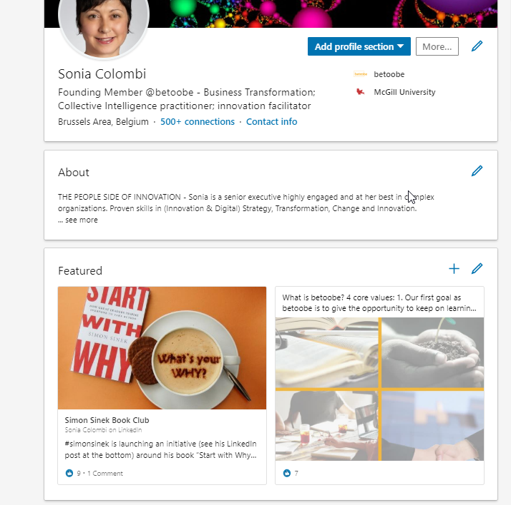Click the 1 Comment count
Screen dimensions: 511x505
(x=105, y=473)
